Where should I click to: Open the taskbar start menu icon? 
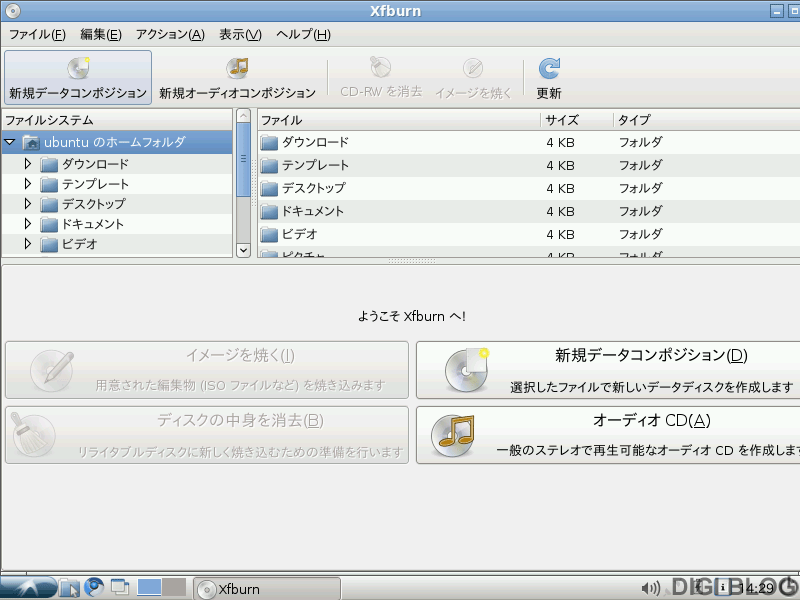click(27, 588)
